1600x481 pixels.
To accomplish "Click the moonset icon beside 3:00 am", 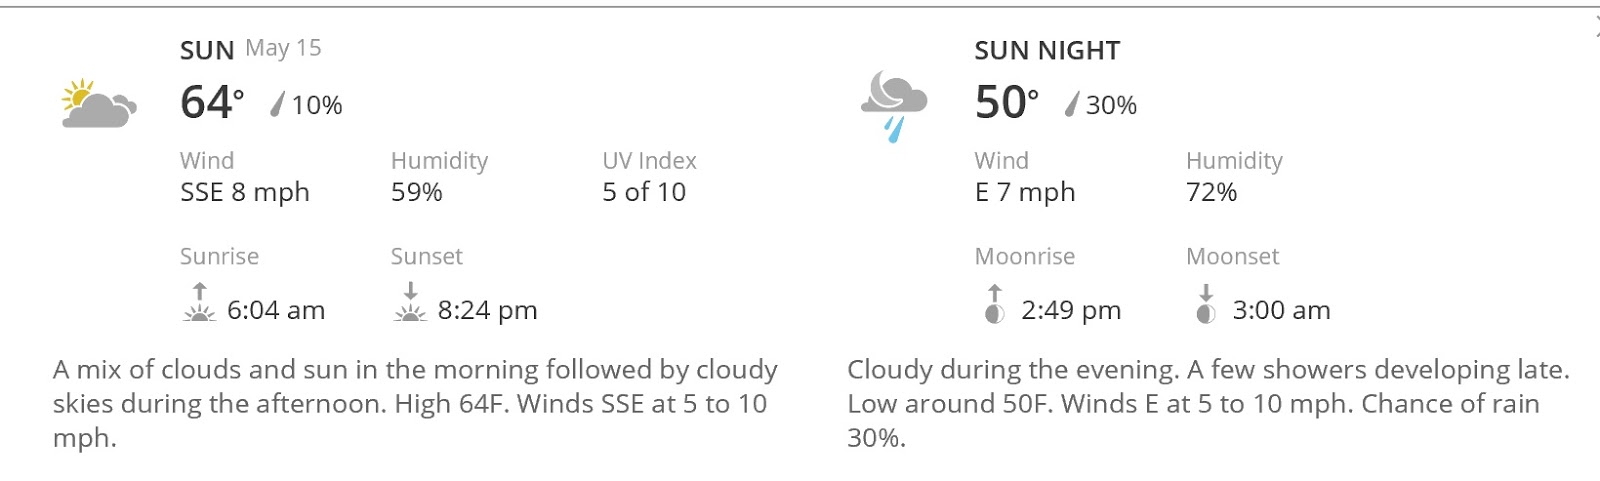I will coord(1206,303).
